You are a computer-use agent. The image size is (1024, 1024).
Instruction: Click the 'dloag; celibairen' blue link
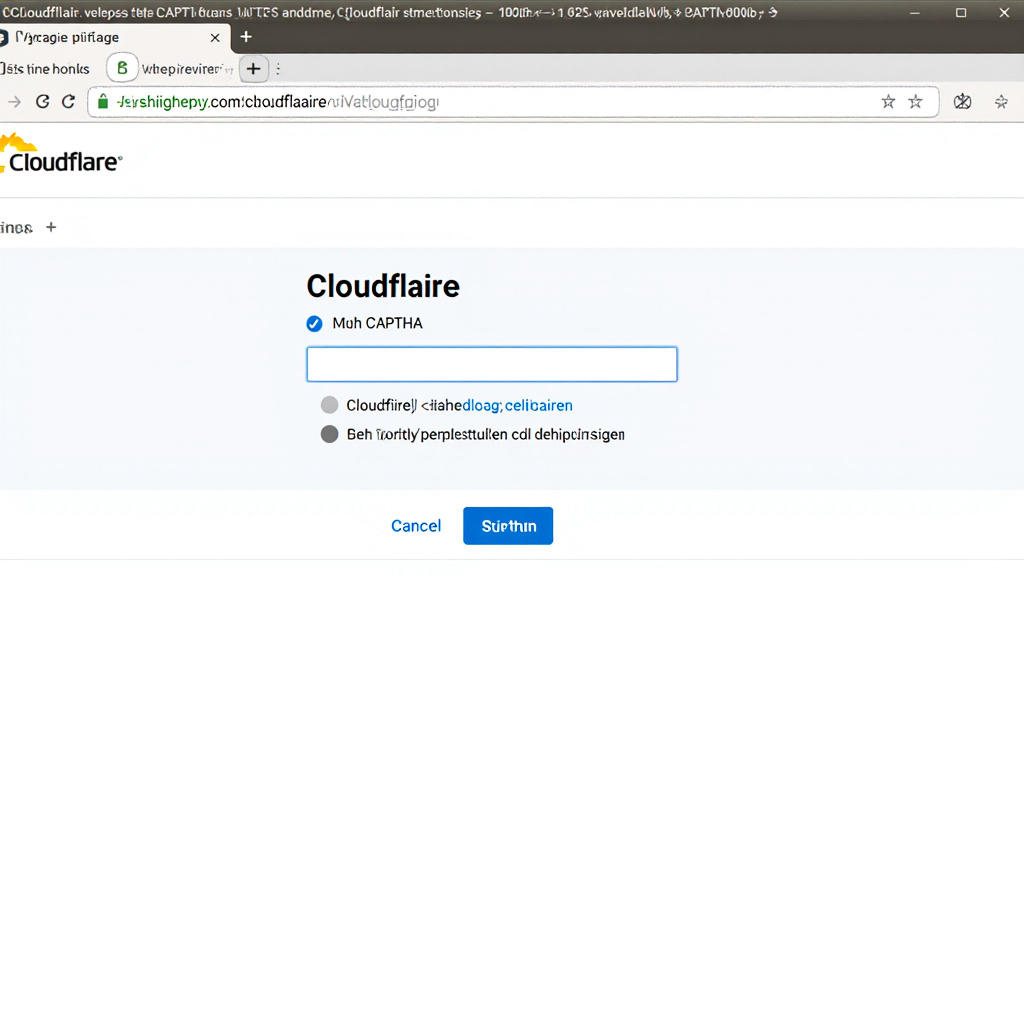(517, 406)
